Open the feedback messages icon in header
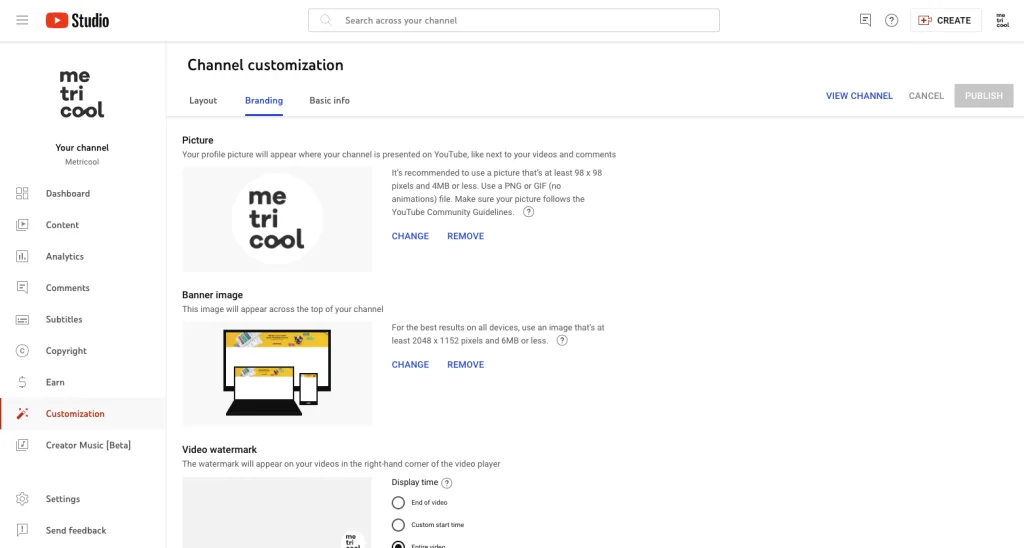1024x548 pixels. (x=865, y=20)
